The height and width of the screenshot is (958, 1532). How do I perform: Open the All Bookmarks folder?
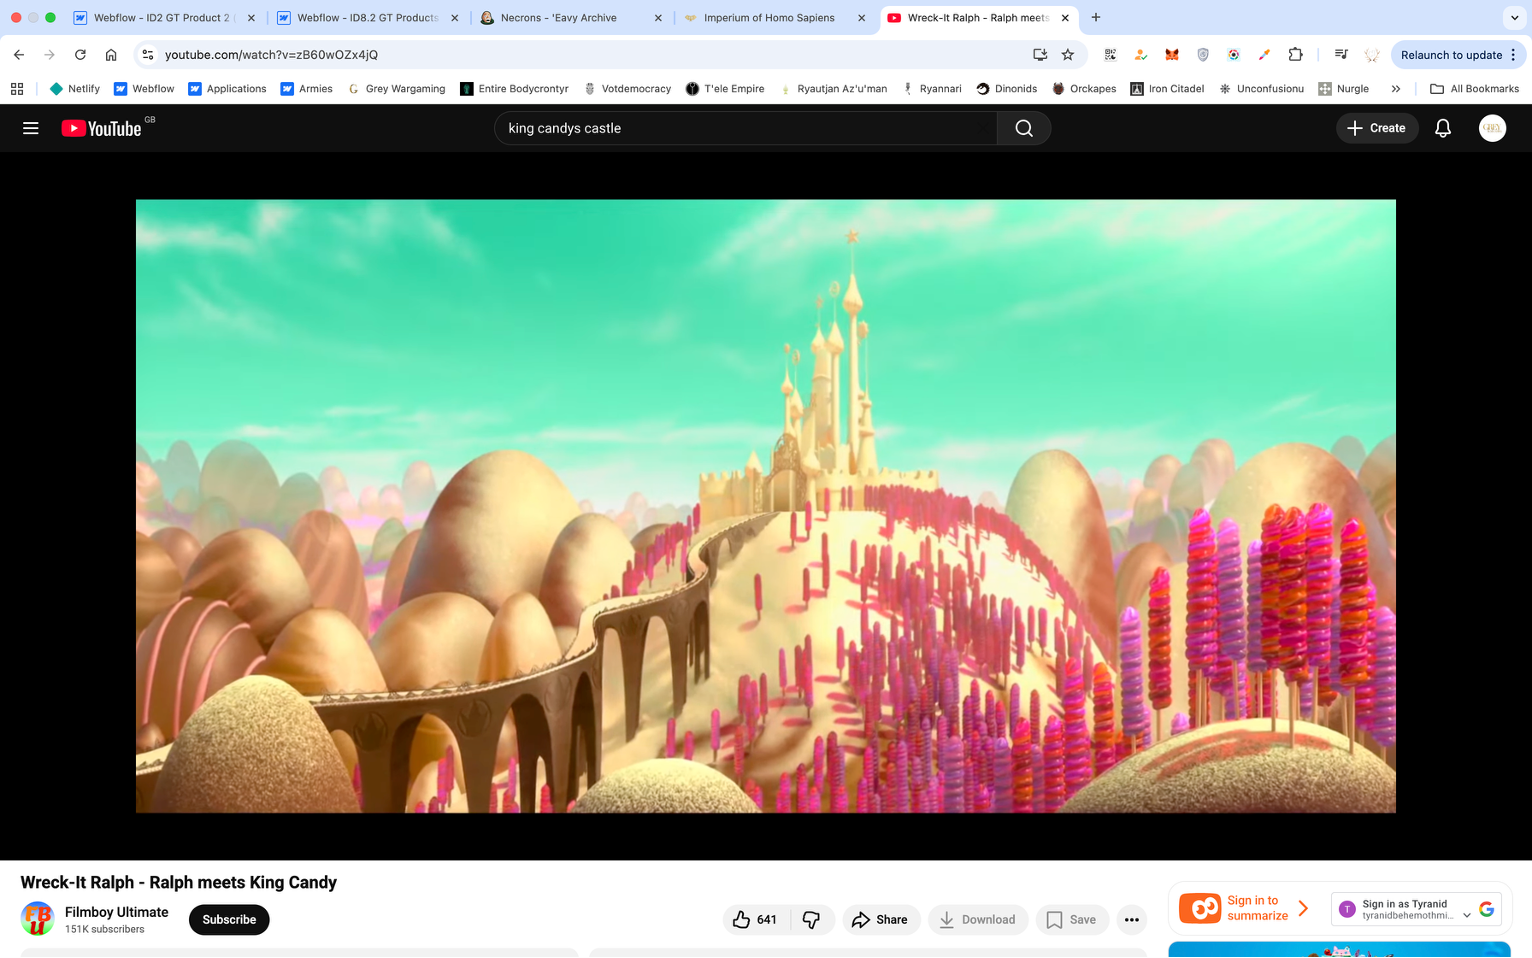(x=1474, y=89)
